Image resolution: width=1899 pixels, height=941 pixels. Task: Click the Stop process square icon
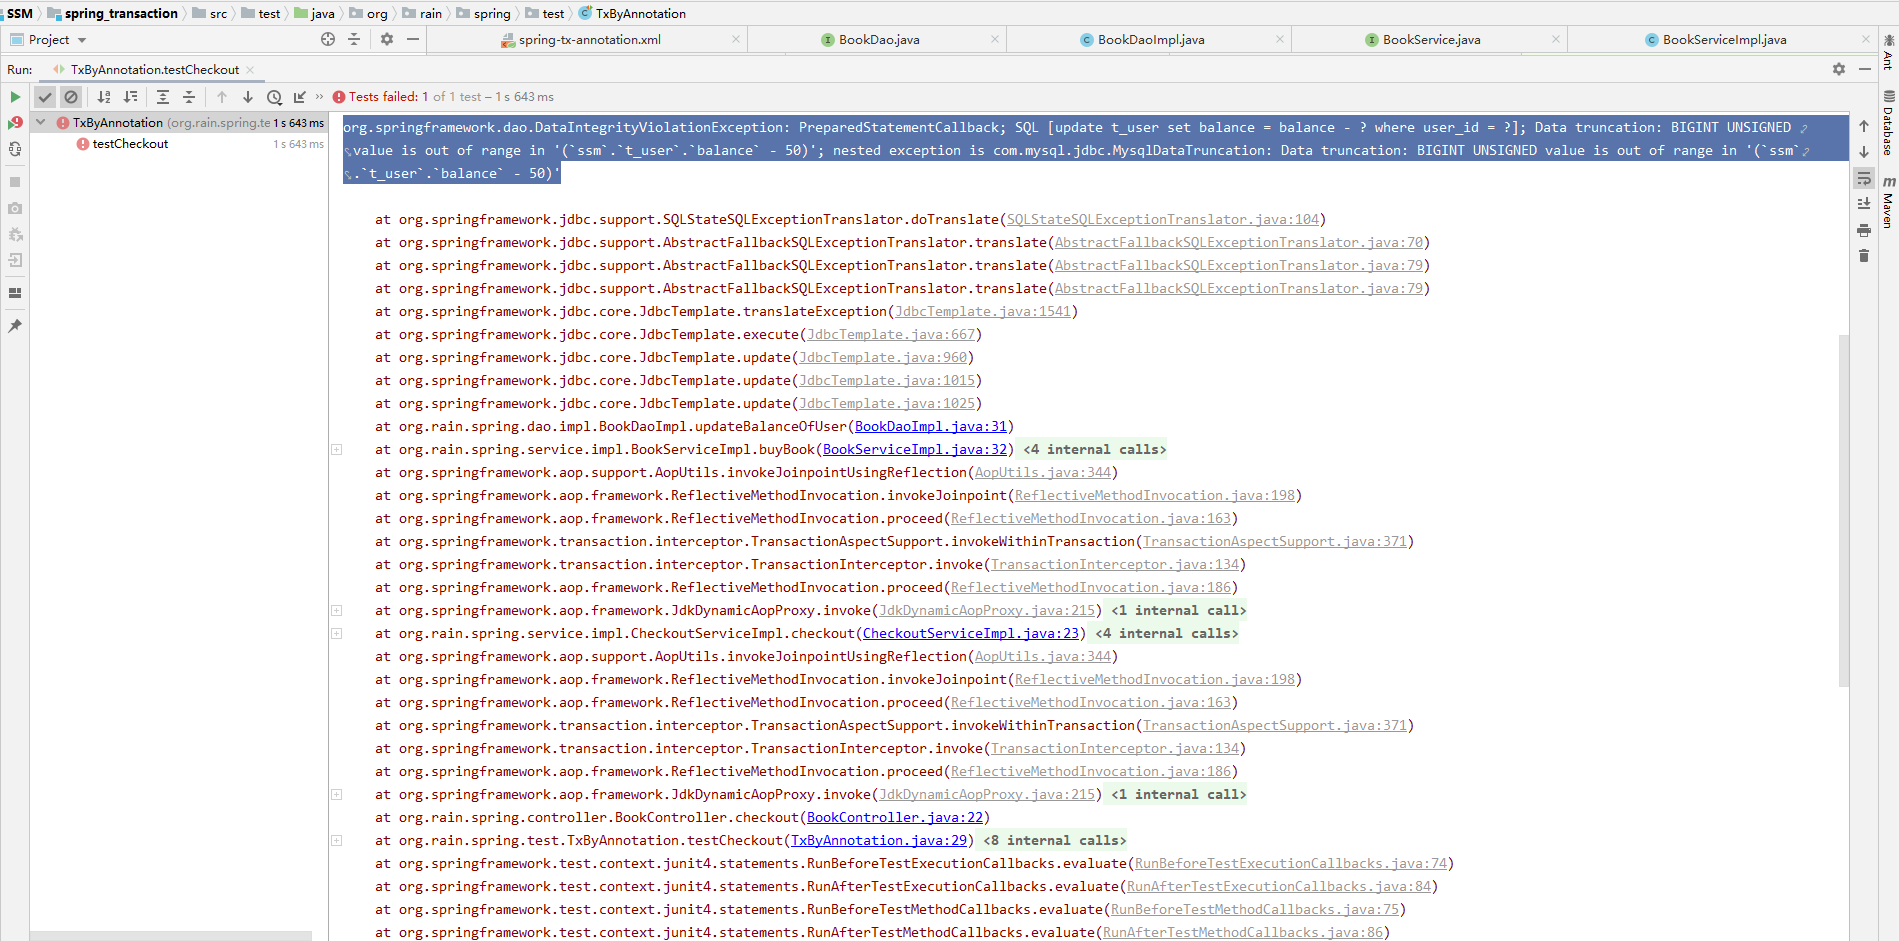pyautogui.click(x=15, y=182)
